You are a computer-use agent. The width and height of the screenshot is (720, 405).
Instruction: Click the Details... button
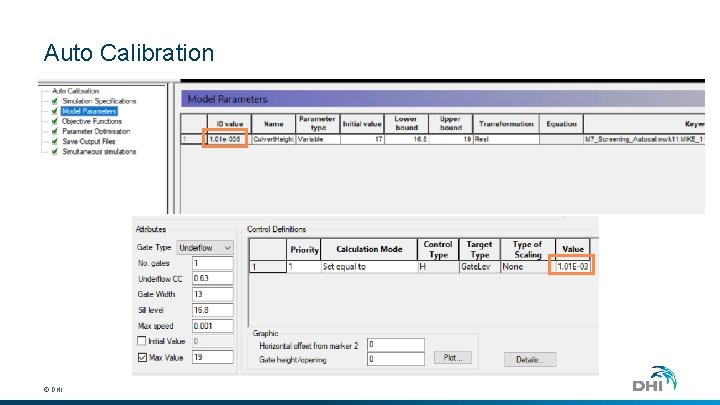pos(530,360)
